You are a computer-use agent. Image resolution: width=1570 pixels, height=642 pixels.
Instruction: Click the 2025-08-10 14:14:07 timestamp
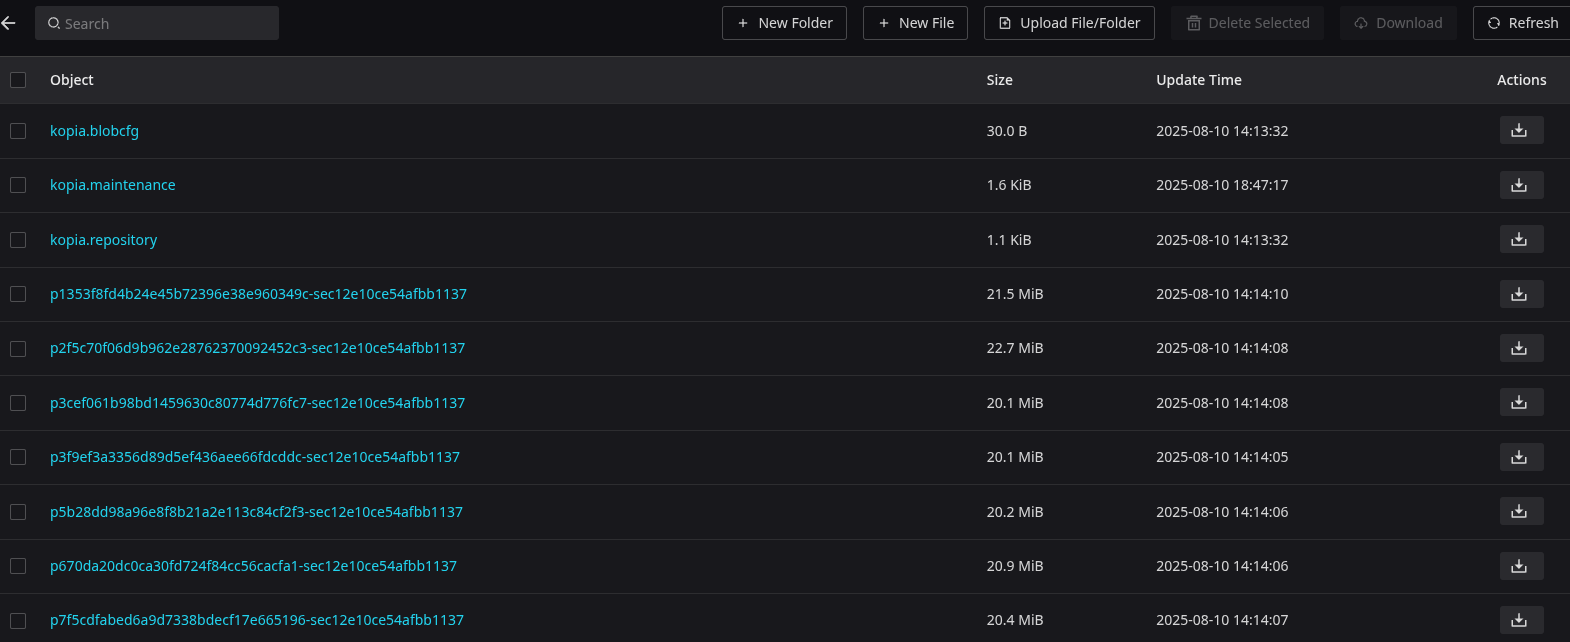(1222, 620)
